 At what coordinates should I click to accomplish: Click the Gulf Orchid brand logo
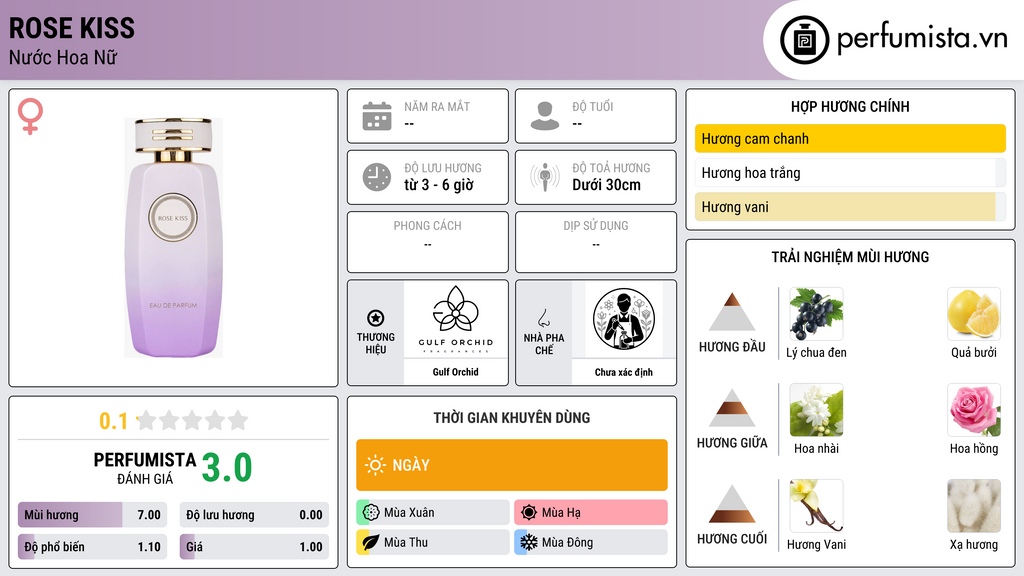click(x=456, y=319)
